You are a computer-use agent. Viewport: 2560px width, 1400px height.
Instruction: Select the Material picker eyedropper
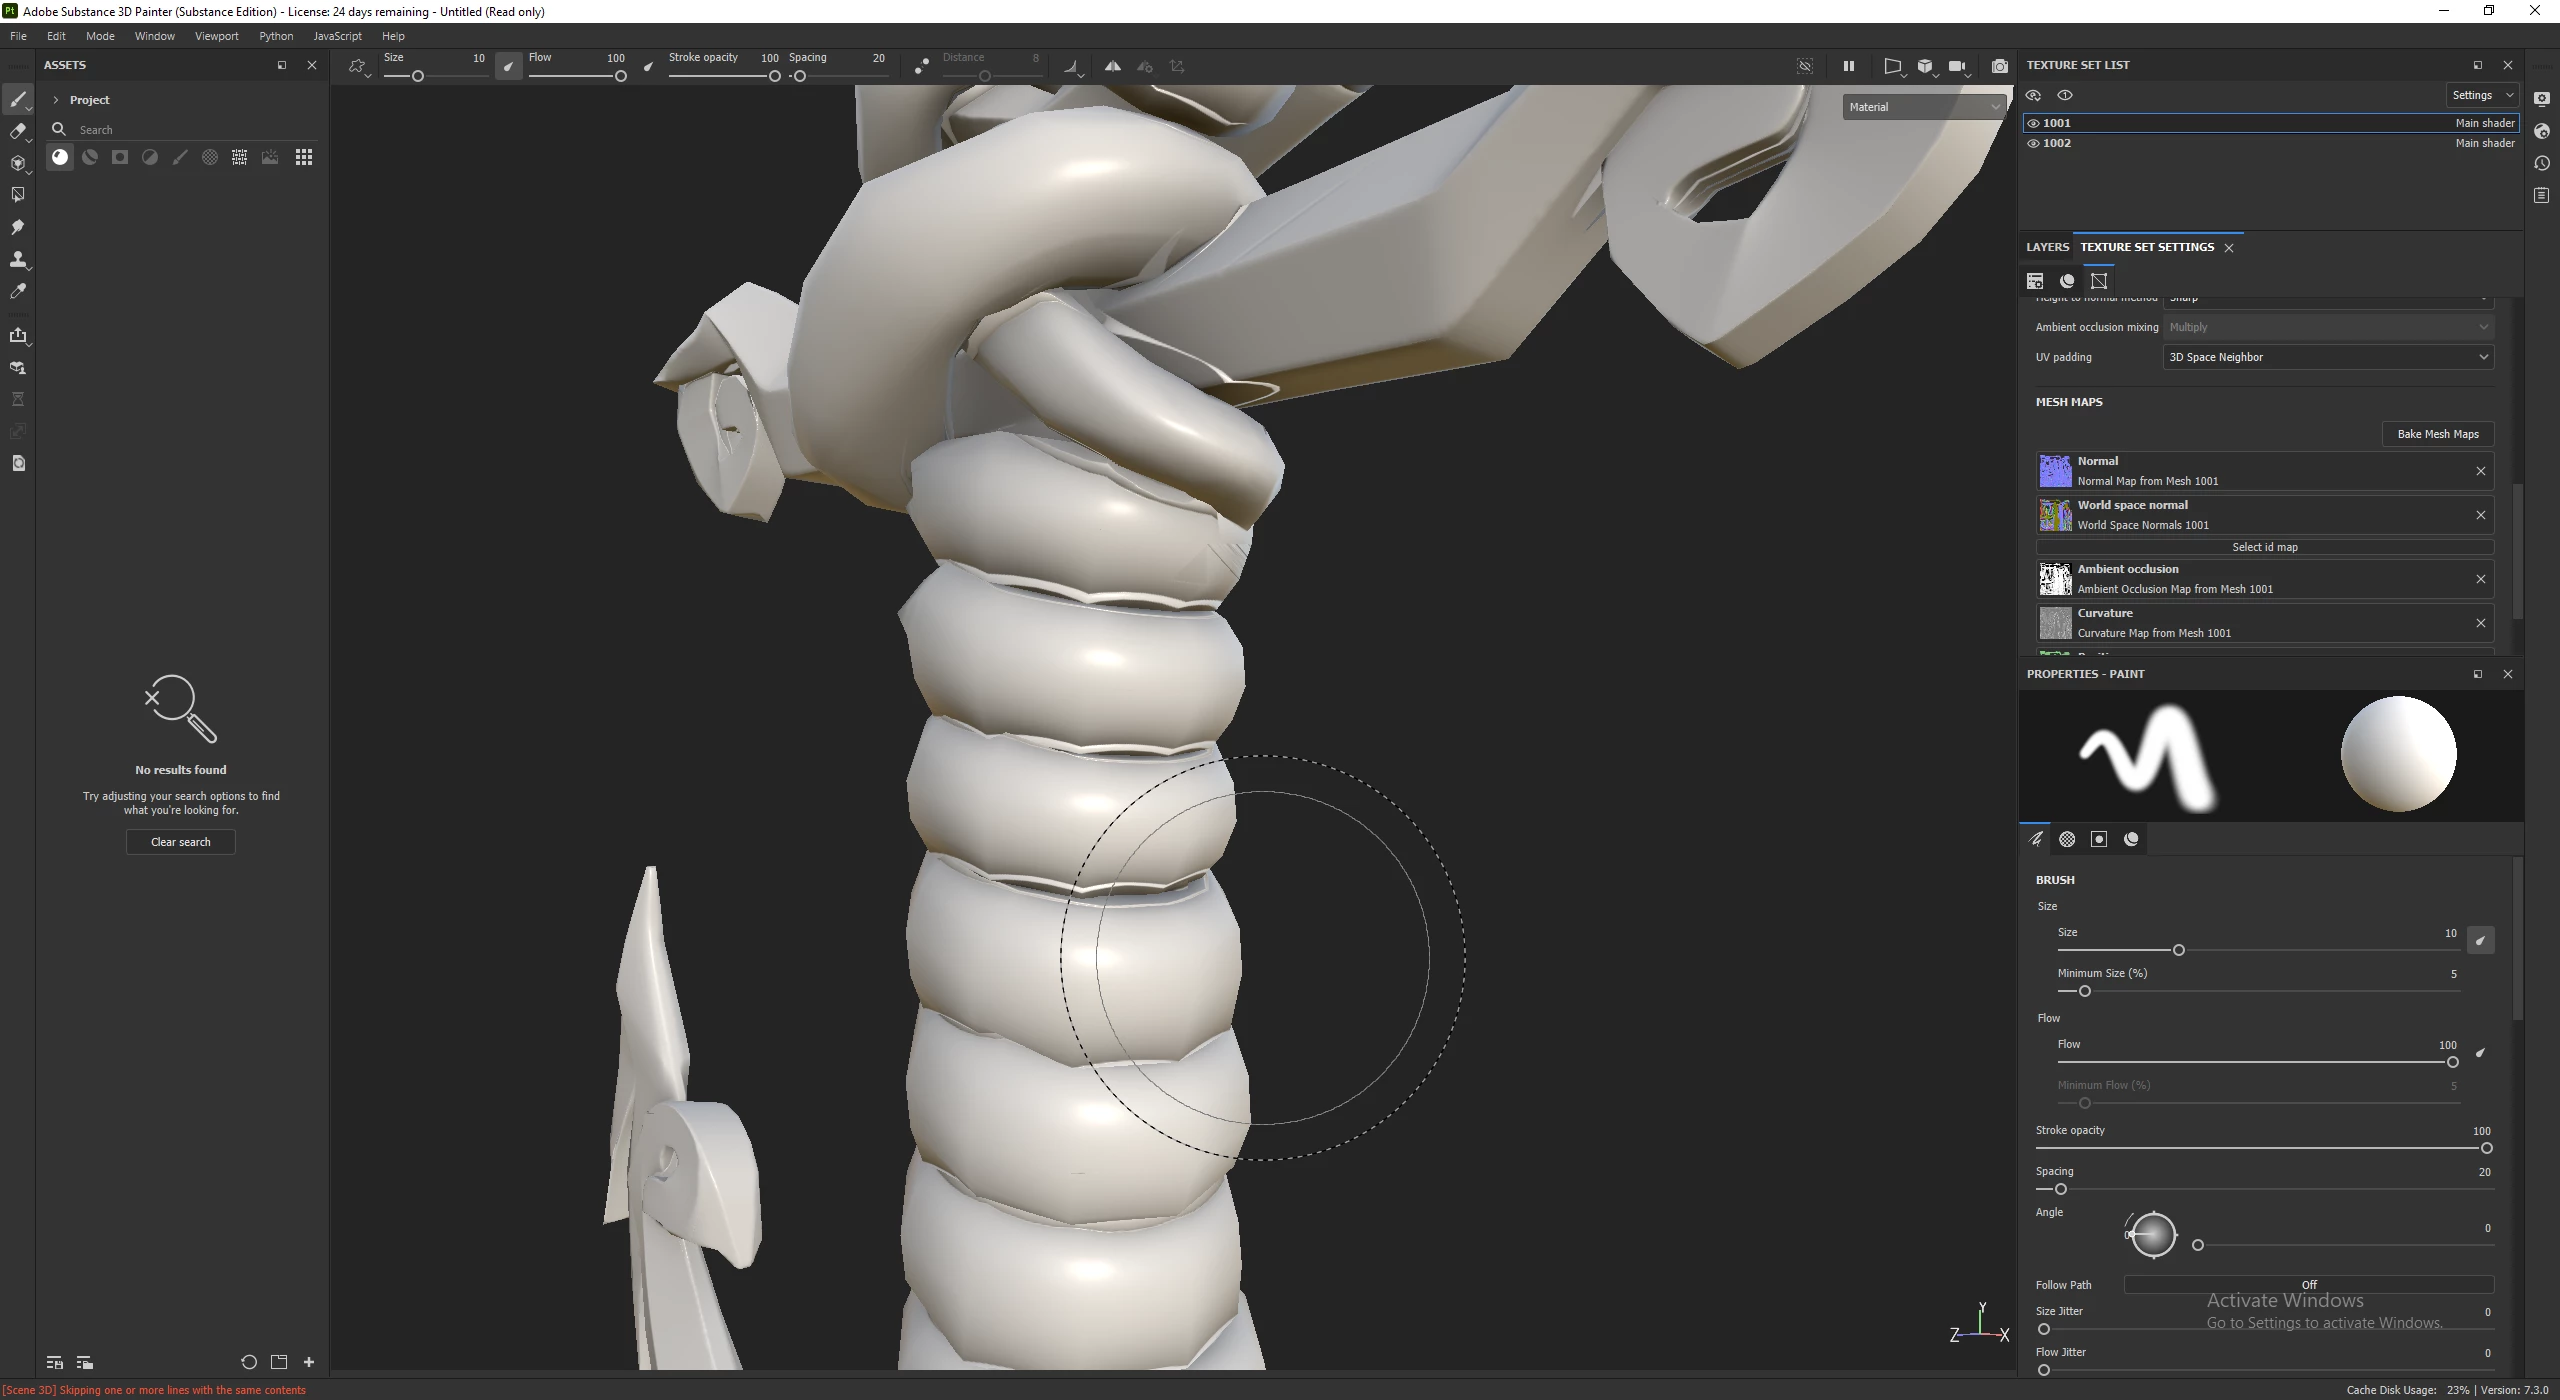click(17, 291)
